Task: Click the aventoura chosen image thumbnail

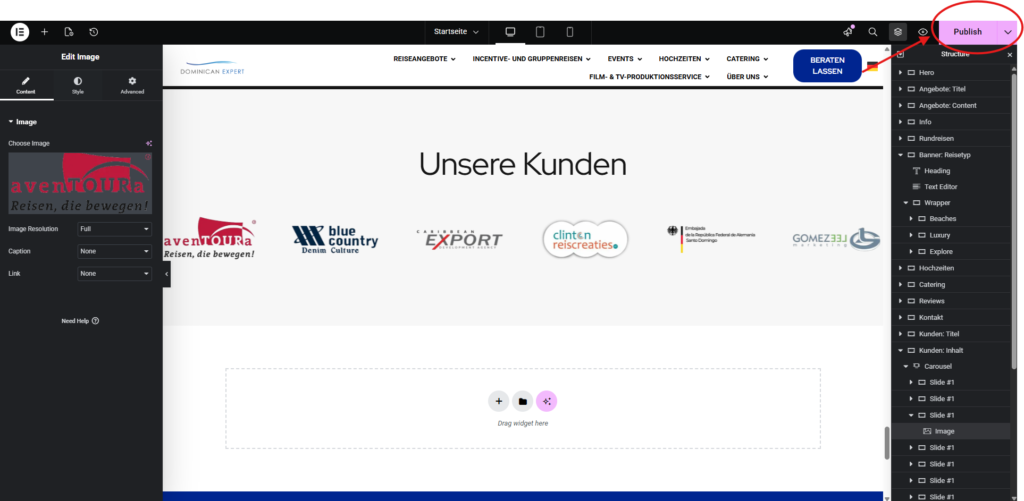Action: 80,184
